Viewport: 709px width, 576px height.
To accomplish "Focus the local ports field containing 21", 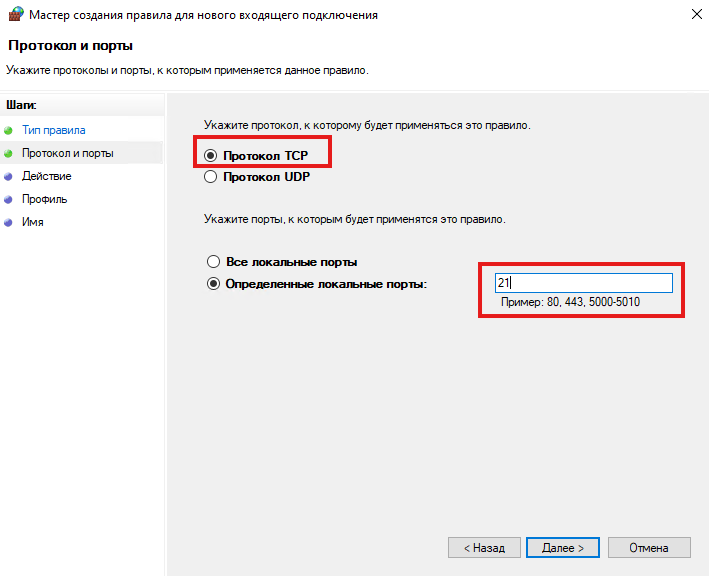I will pyautogui.click(x=583, y=284).
